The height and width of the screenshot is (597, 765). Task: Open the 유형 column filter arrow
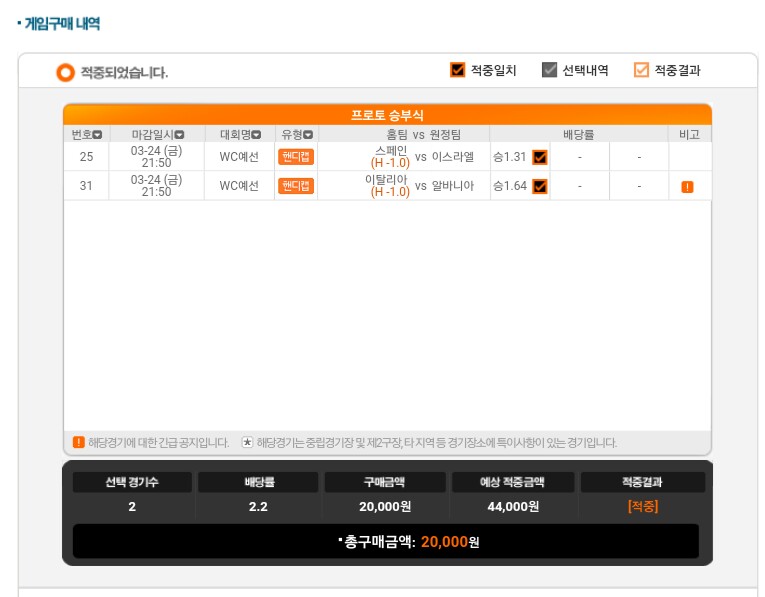coord(308,135)
